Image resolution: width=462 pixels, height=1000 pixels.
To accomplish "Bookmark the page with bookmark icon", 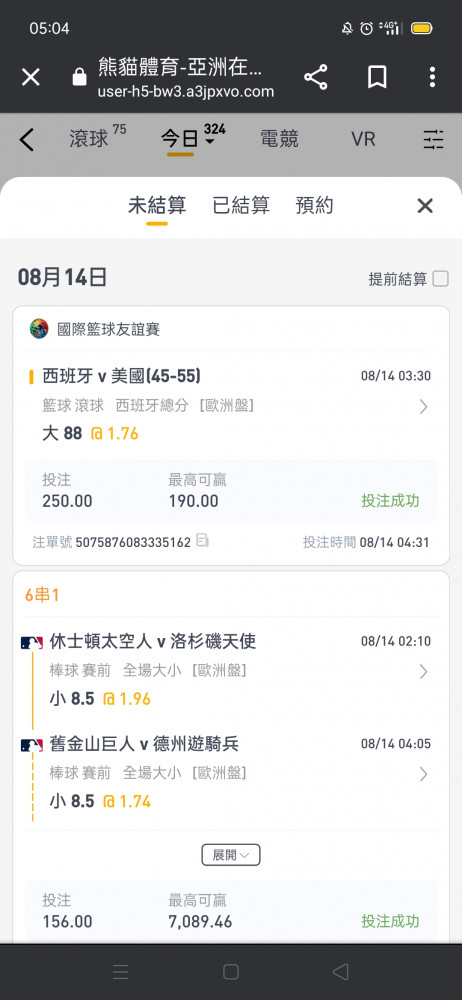I will 377,77.
